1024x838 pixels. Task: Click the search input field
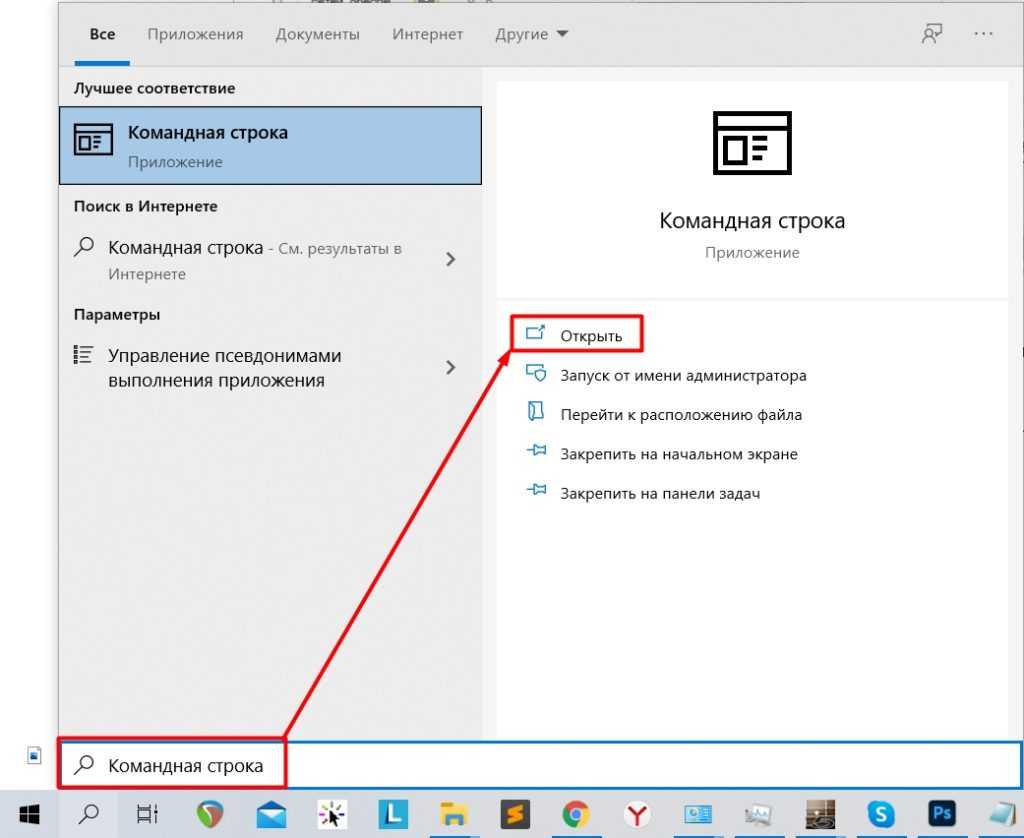[539, 765]
